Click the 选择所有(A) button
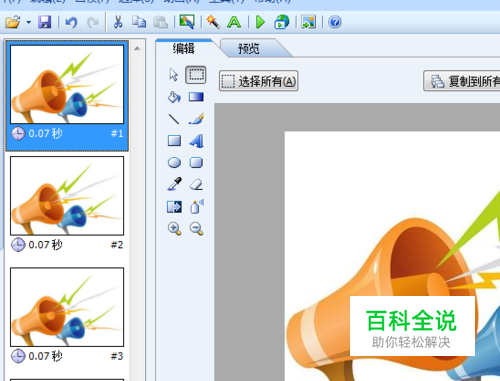The height and width of the screenshot is (381, 500). click(258, 81)
